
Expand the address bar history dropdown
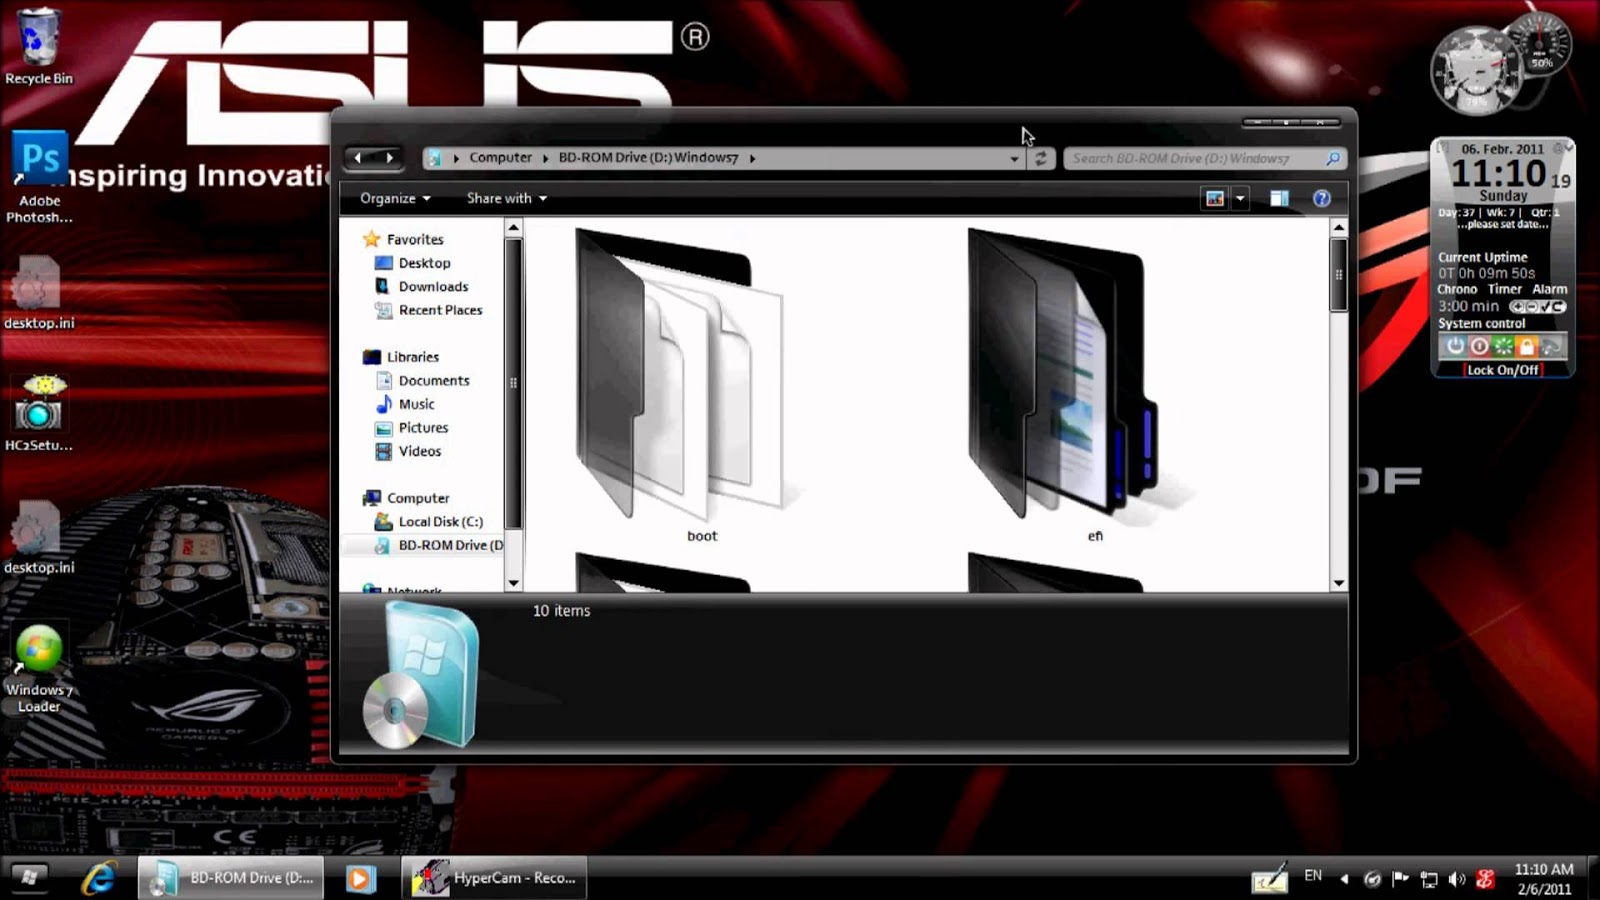(1014, 158)
